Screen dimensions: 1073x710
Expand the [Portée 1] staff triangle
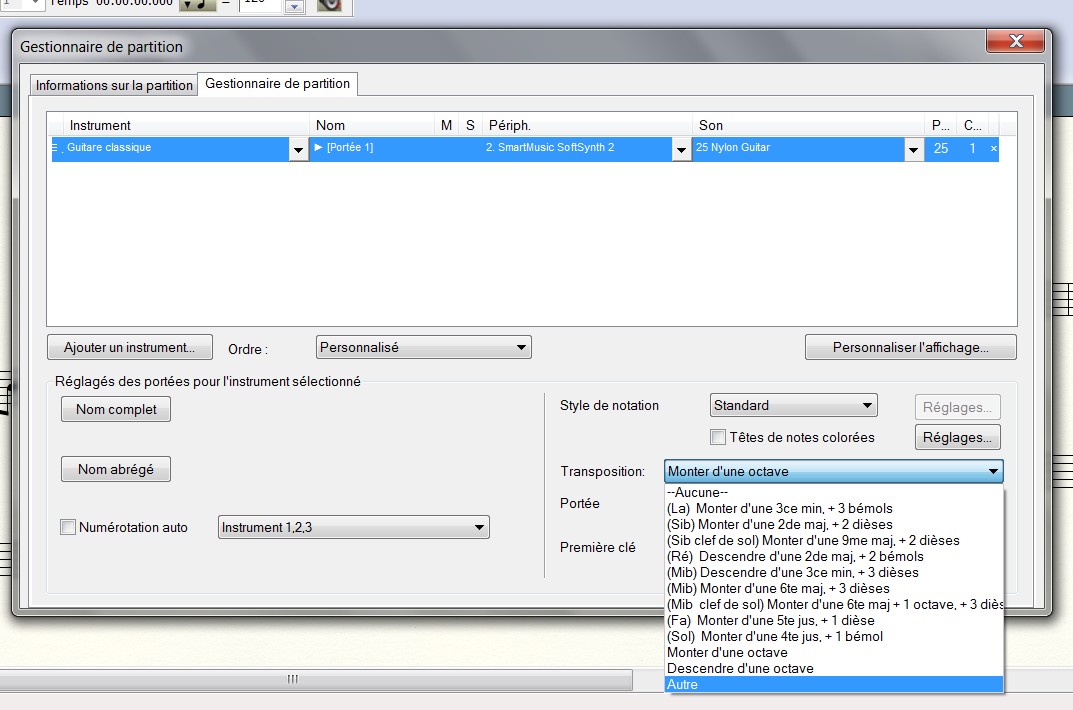point(319,148)
